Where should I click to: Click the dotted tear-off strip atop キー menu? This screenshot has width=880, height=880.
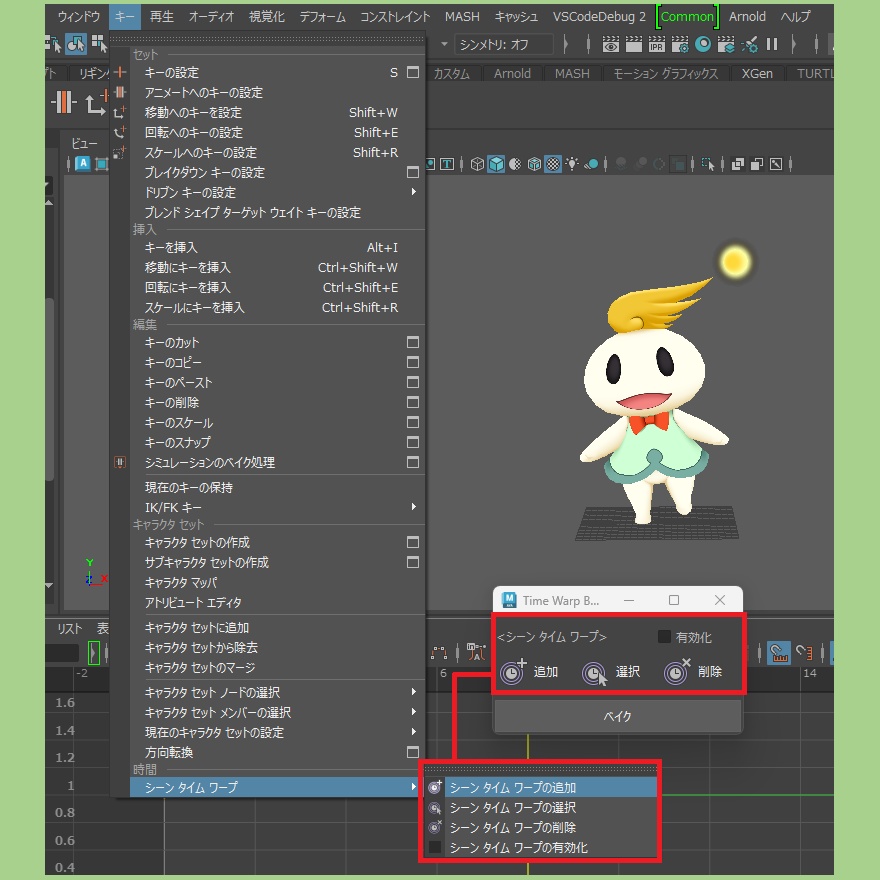tap(267, 39)
